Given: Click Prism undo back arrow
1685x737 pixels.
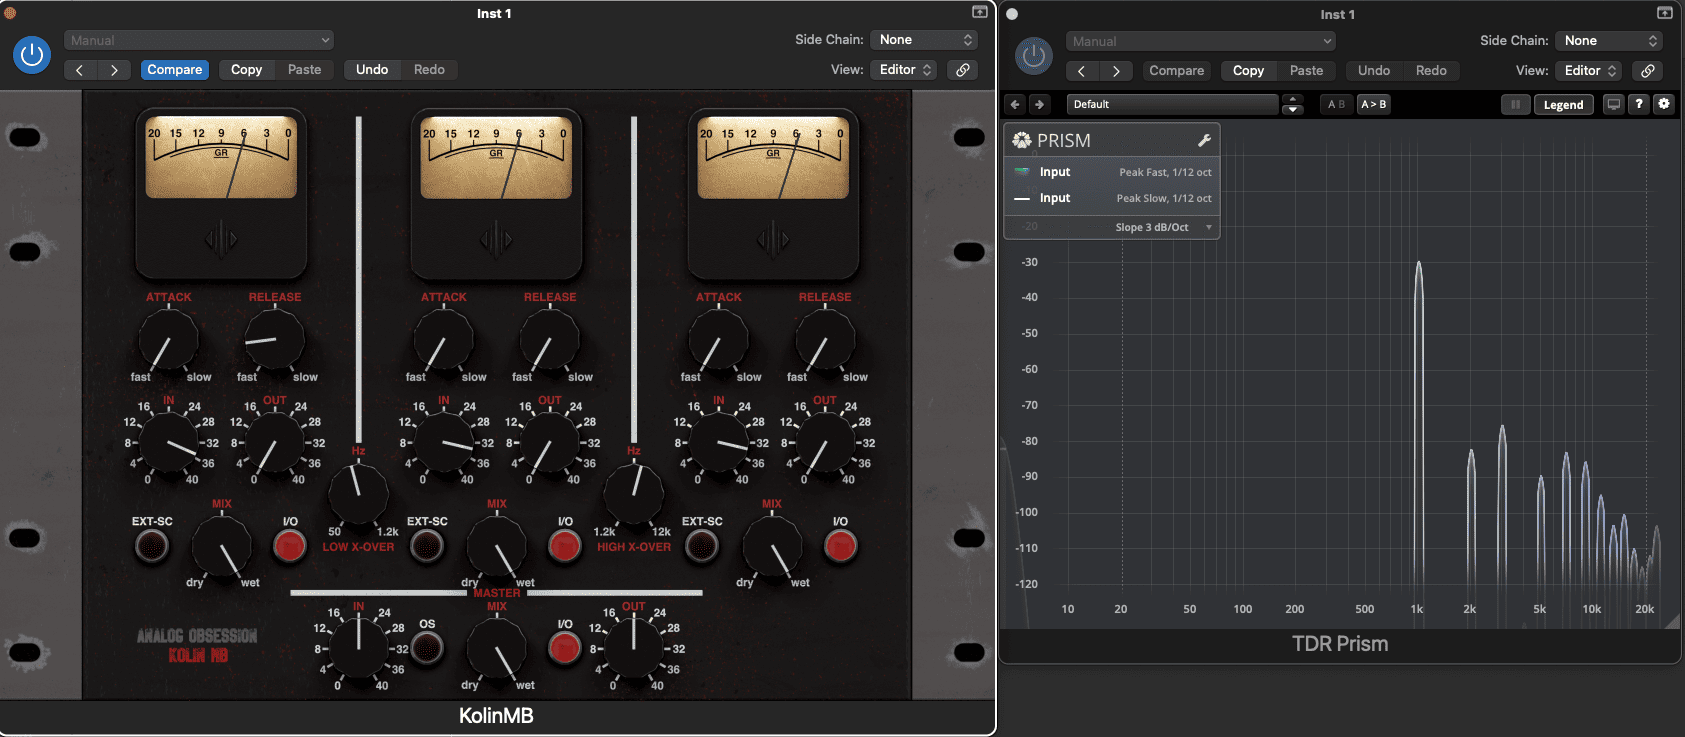Looking at the screenshot, I should (x=1015, y=104).
